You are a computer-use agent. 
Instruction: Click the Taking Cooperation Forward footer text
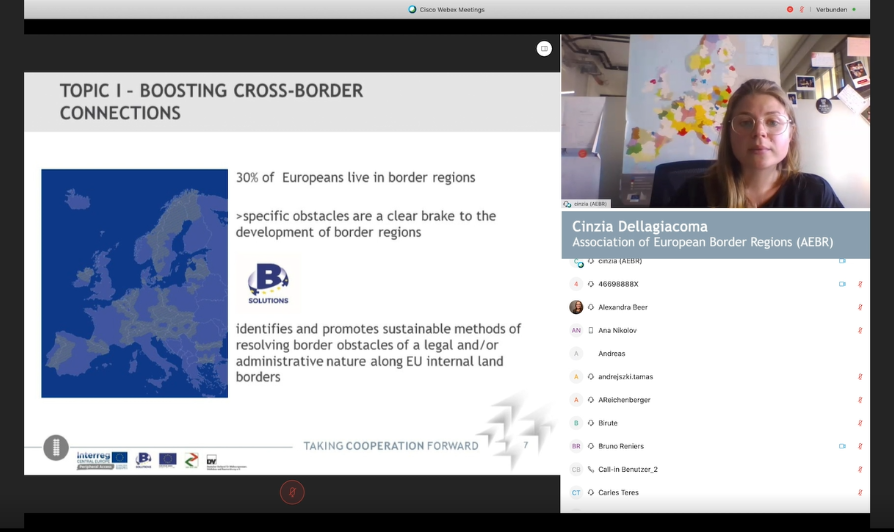391,446
